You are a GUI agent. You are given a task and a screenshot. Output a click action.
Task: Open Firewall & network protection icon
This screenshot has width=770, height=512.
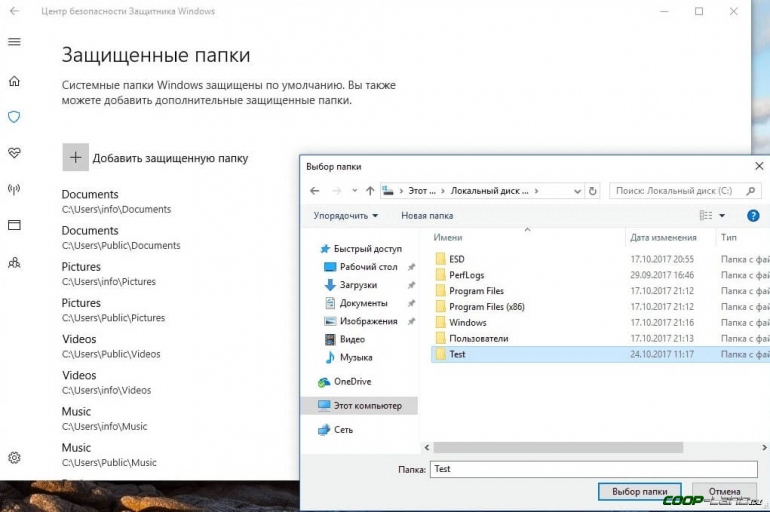14,189
